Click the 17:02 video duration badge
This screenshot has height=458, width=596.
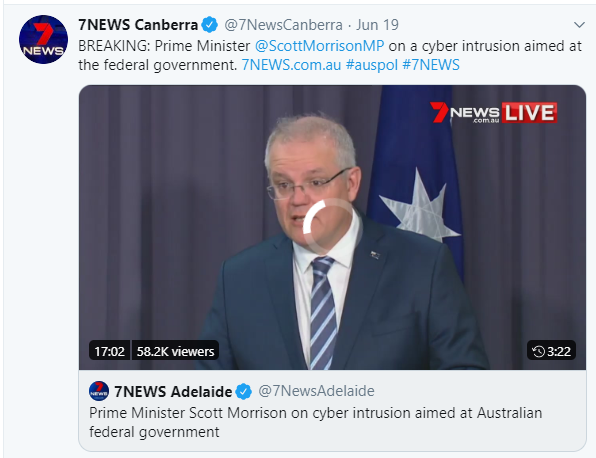[x=109, y=351]
